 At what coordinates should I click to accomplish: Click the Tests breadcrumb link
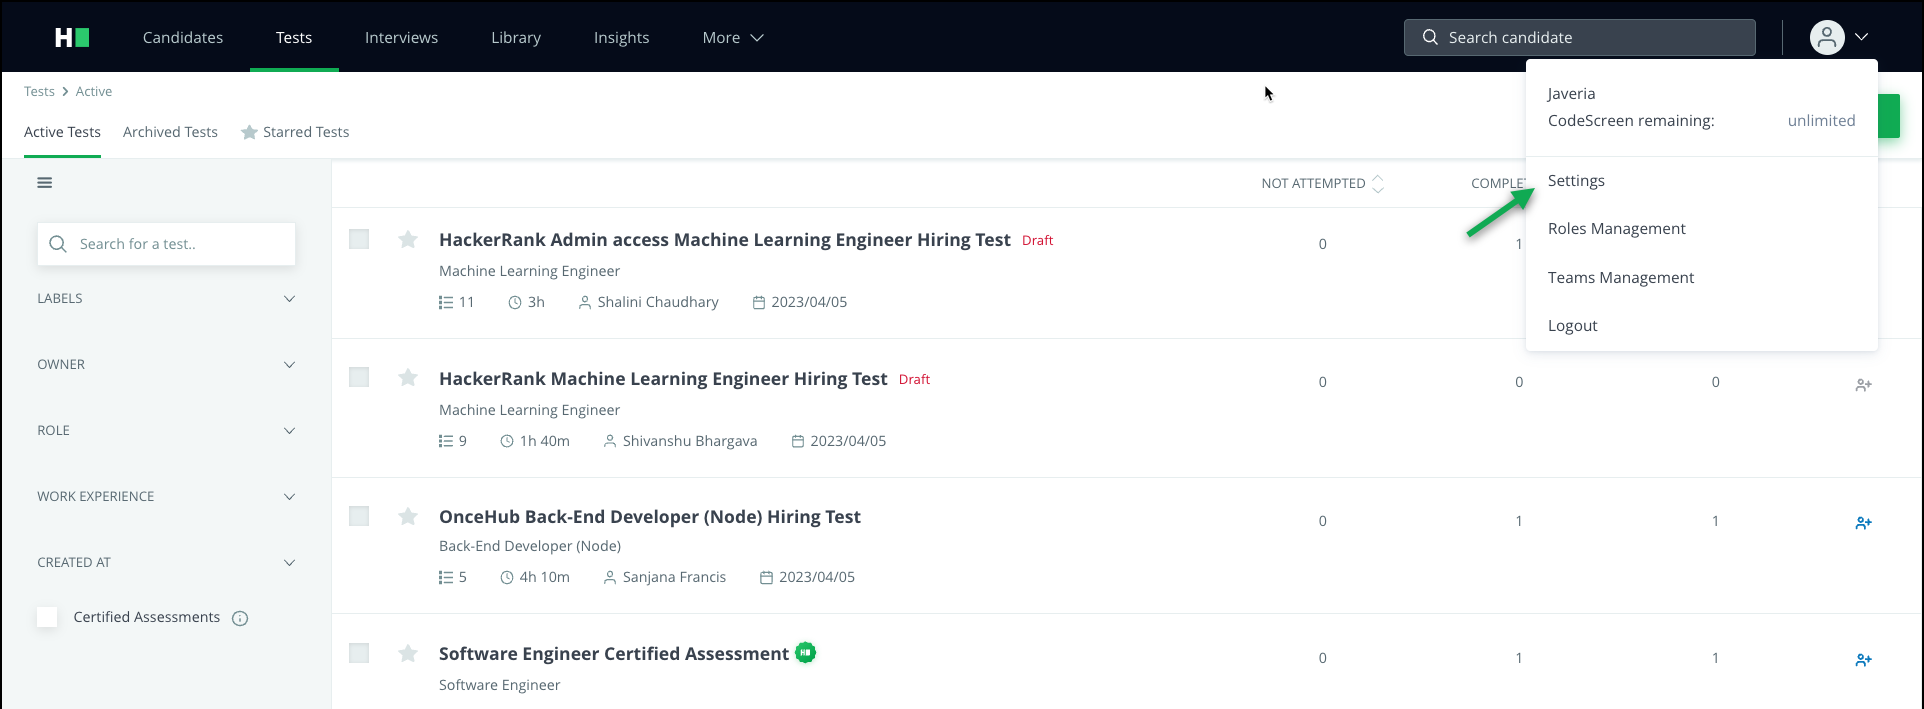point(39,91)
